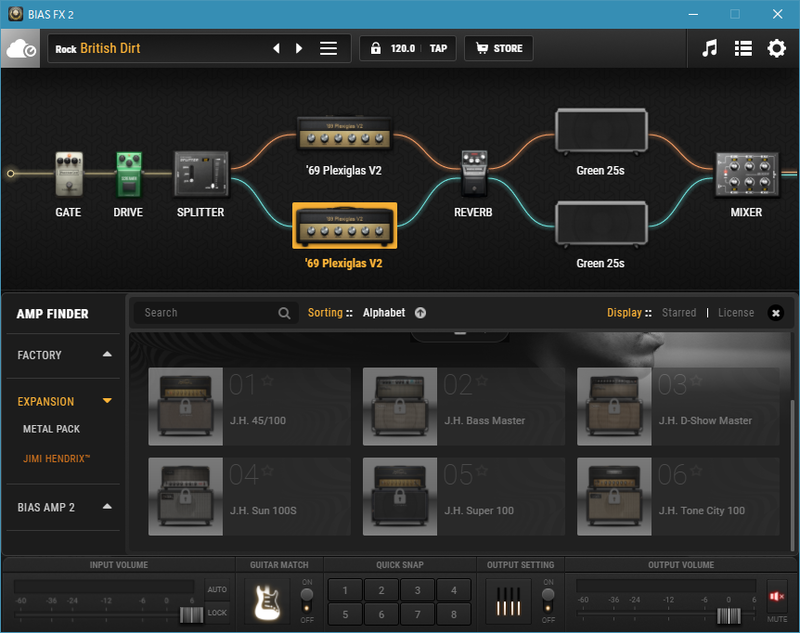The height and width of the screenshot is (633, 800).
Task: Reverse sort order arrow icon
Action: [x=420, y=313]
